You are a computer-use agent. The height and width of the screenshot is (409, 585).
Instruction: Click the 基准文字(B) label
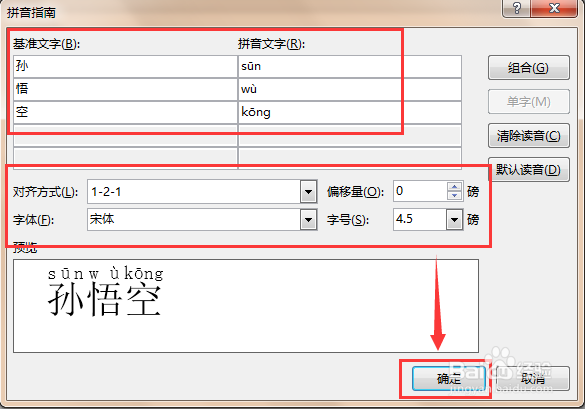click(x=47, y=44)
